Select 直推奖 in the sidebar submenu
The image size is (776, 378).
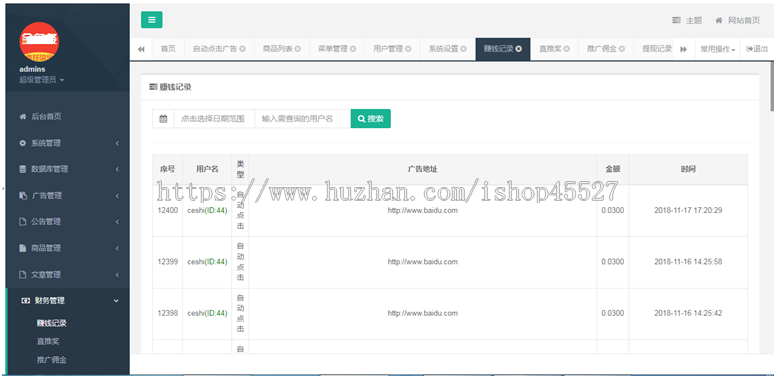[x=48, y=341]
